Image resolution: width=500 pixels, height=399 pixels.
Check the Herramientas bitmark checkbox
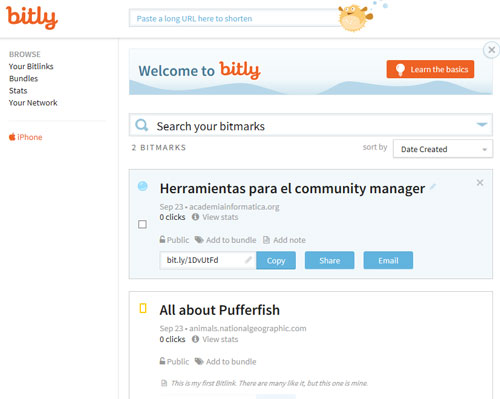pos(142,224)
